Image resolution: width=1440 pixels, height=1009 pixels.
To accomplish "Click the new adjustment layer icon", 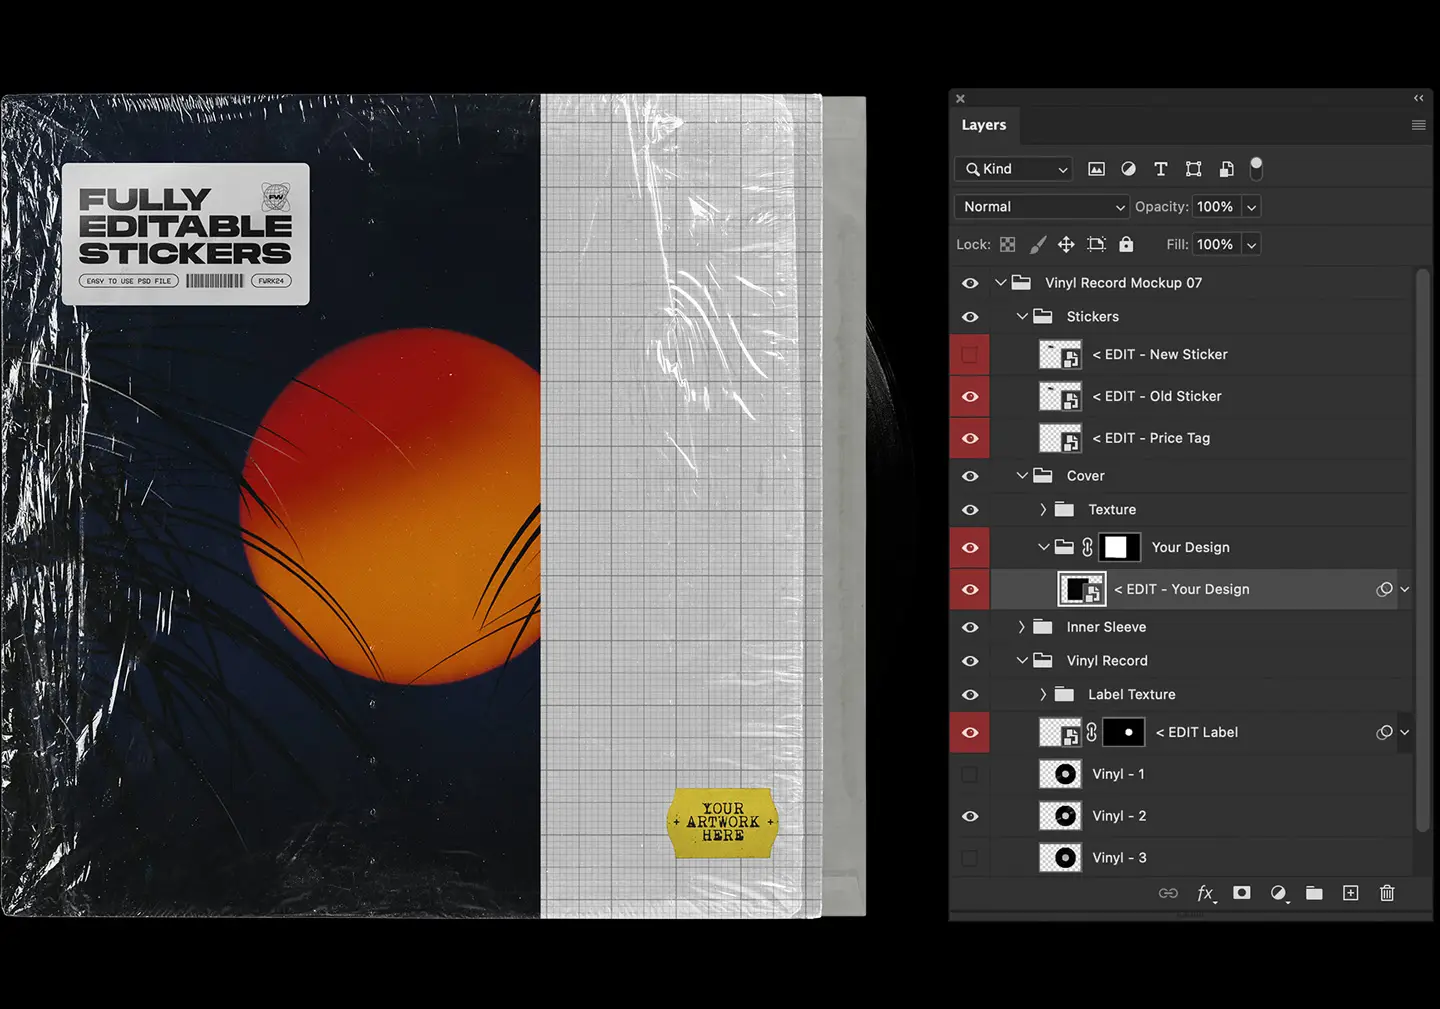I will [1279, 893].
